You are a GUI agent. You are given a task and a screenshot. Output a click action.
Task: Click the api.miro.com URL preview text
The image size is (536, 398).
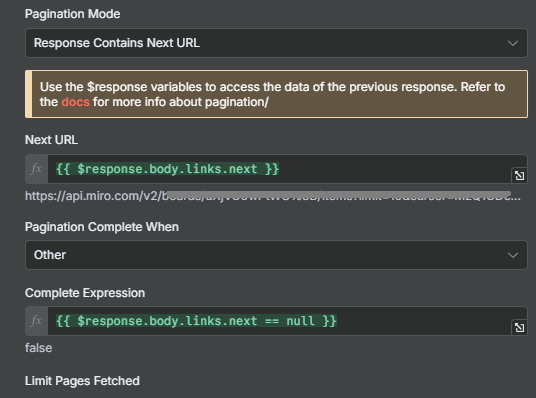(x=273, y=196)
